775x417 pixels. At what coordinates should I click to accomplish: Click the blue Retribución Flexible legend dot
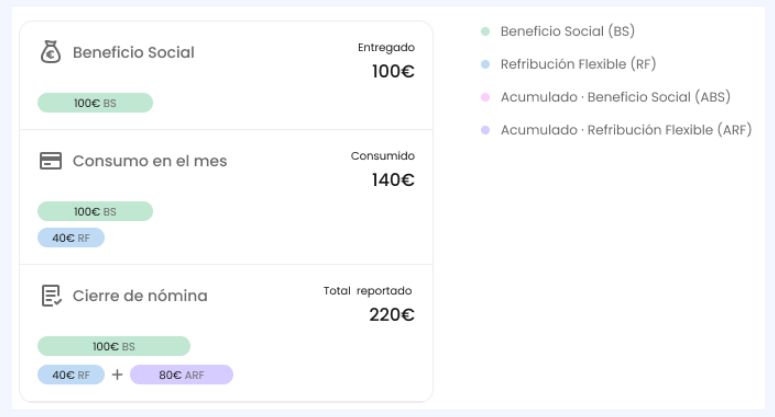click(485, 65)
